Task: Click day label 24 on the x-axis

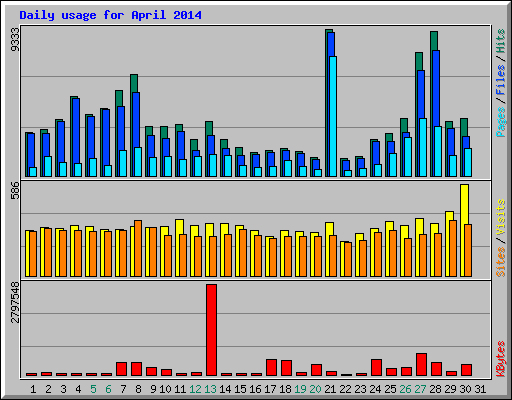Action: click(x=375, y=389)
